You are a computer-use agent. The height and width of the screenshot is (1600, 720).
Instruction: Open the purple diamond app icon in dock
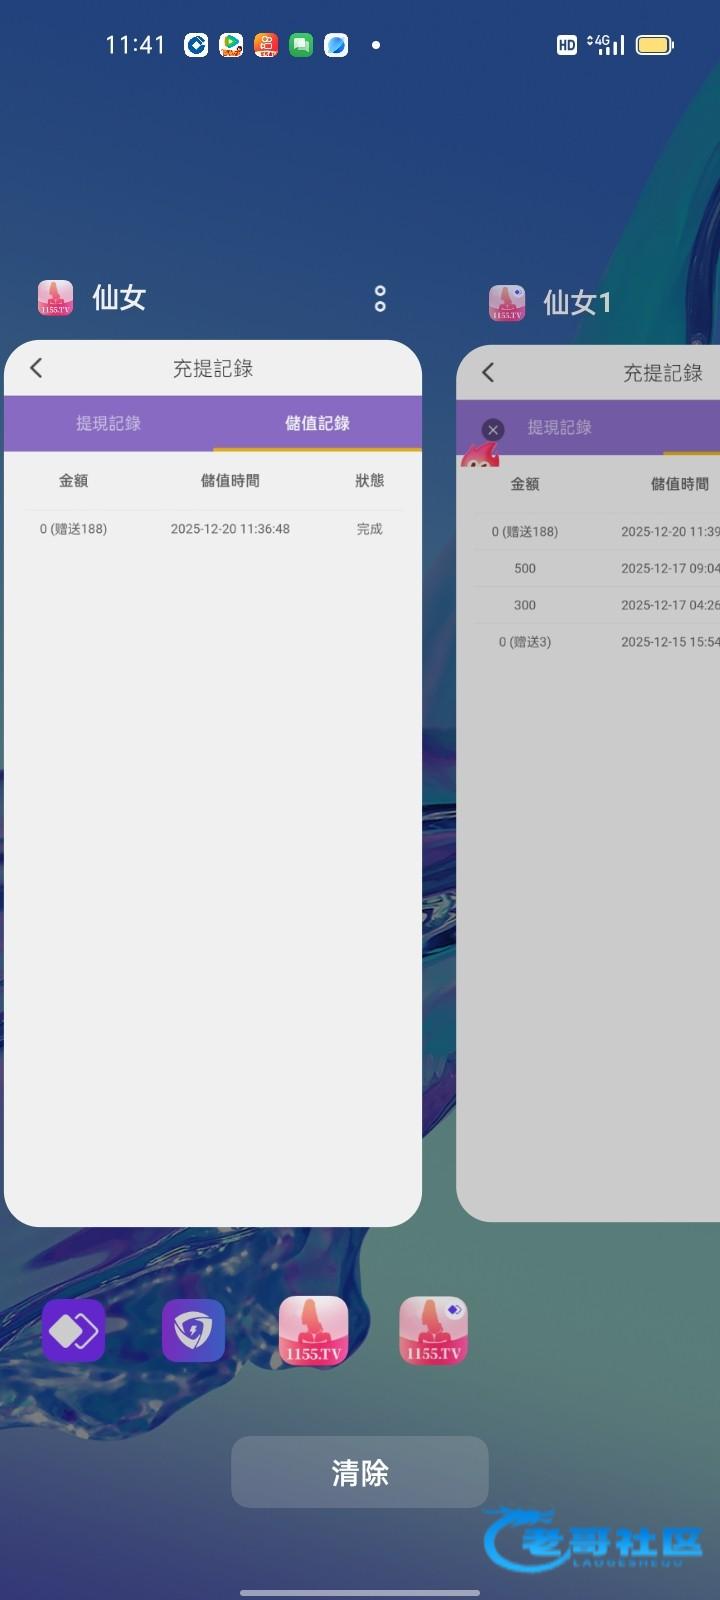pos(74,1331)
